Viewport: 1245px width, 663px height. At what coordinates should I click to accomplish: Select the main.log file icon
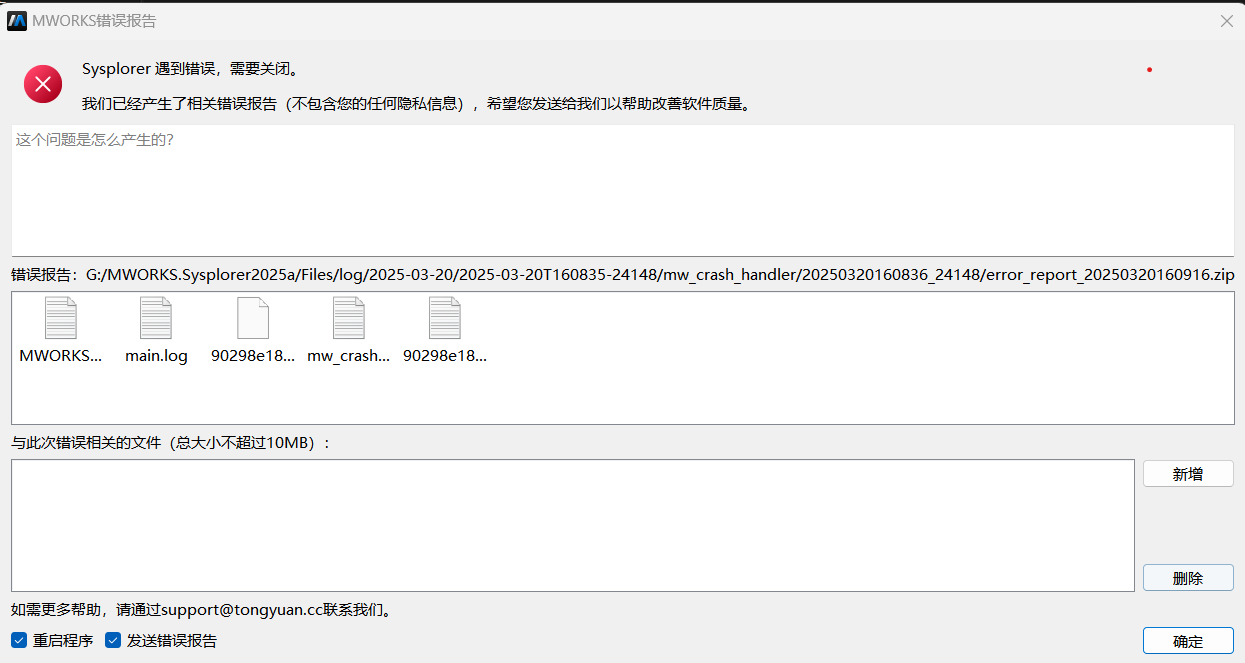pos(156,318)
